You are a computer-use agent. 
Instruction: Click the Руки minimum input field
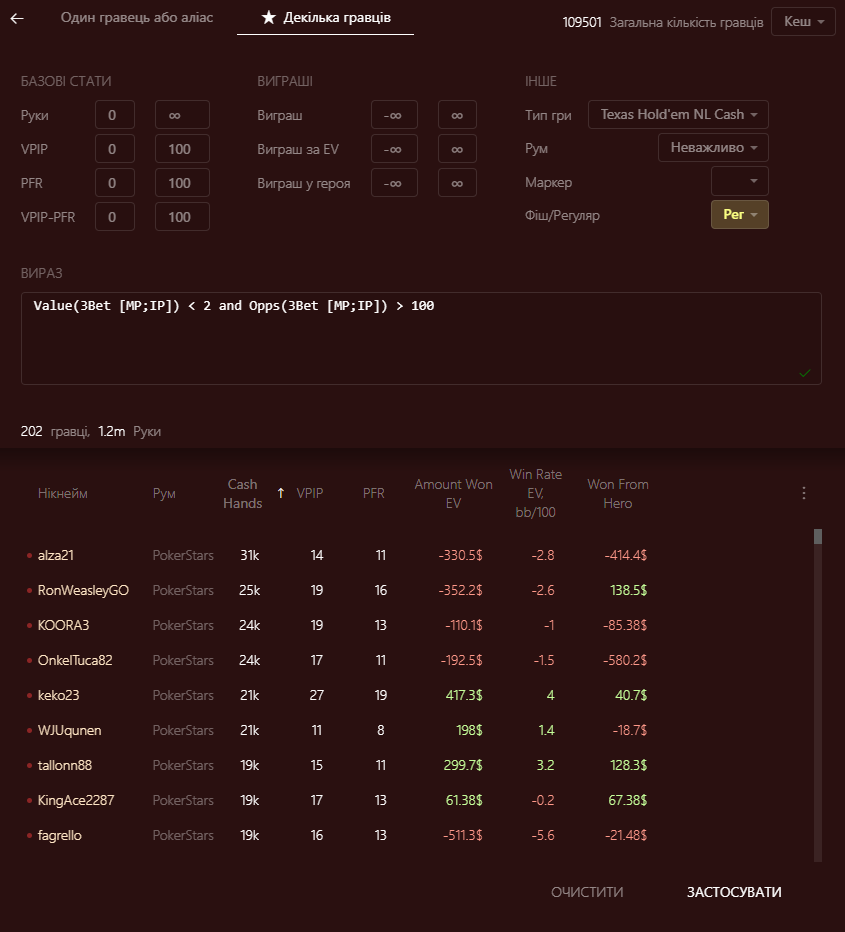click(x=115, y=115)
